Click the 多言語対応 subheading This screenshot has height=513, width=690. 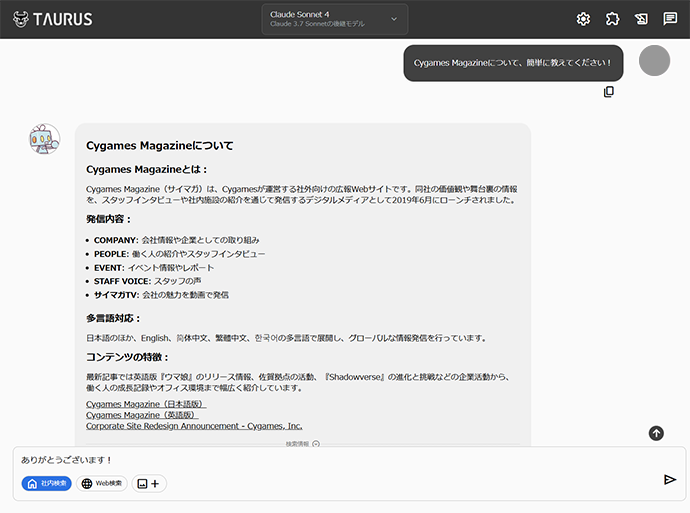click(113, 318)
